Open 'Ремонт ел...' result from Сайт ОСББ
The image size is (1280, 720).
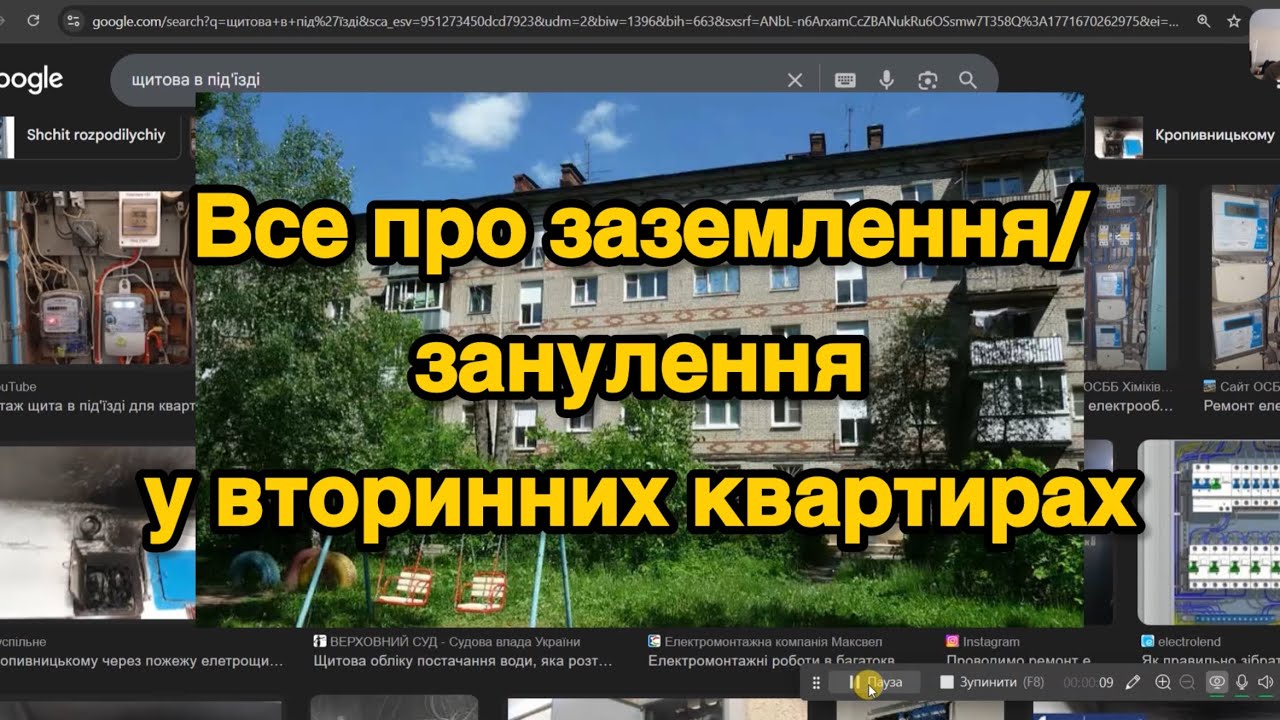1241,406
